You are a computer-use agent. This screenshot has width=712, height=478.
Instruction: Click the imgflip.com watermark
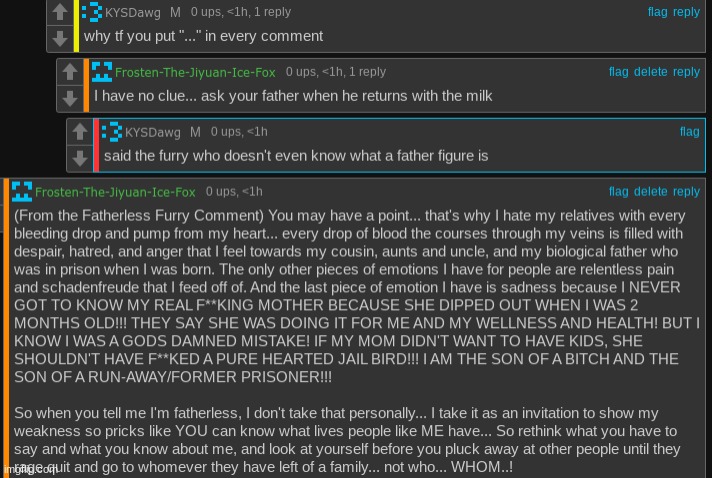coord(31,469)
